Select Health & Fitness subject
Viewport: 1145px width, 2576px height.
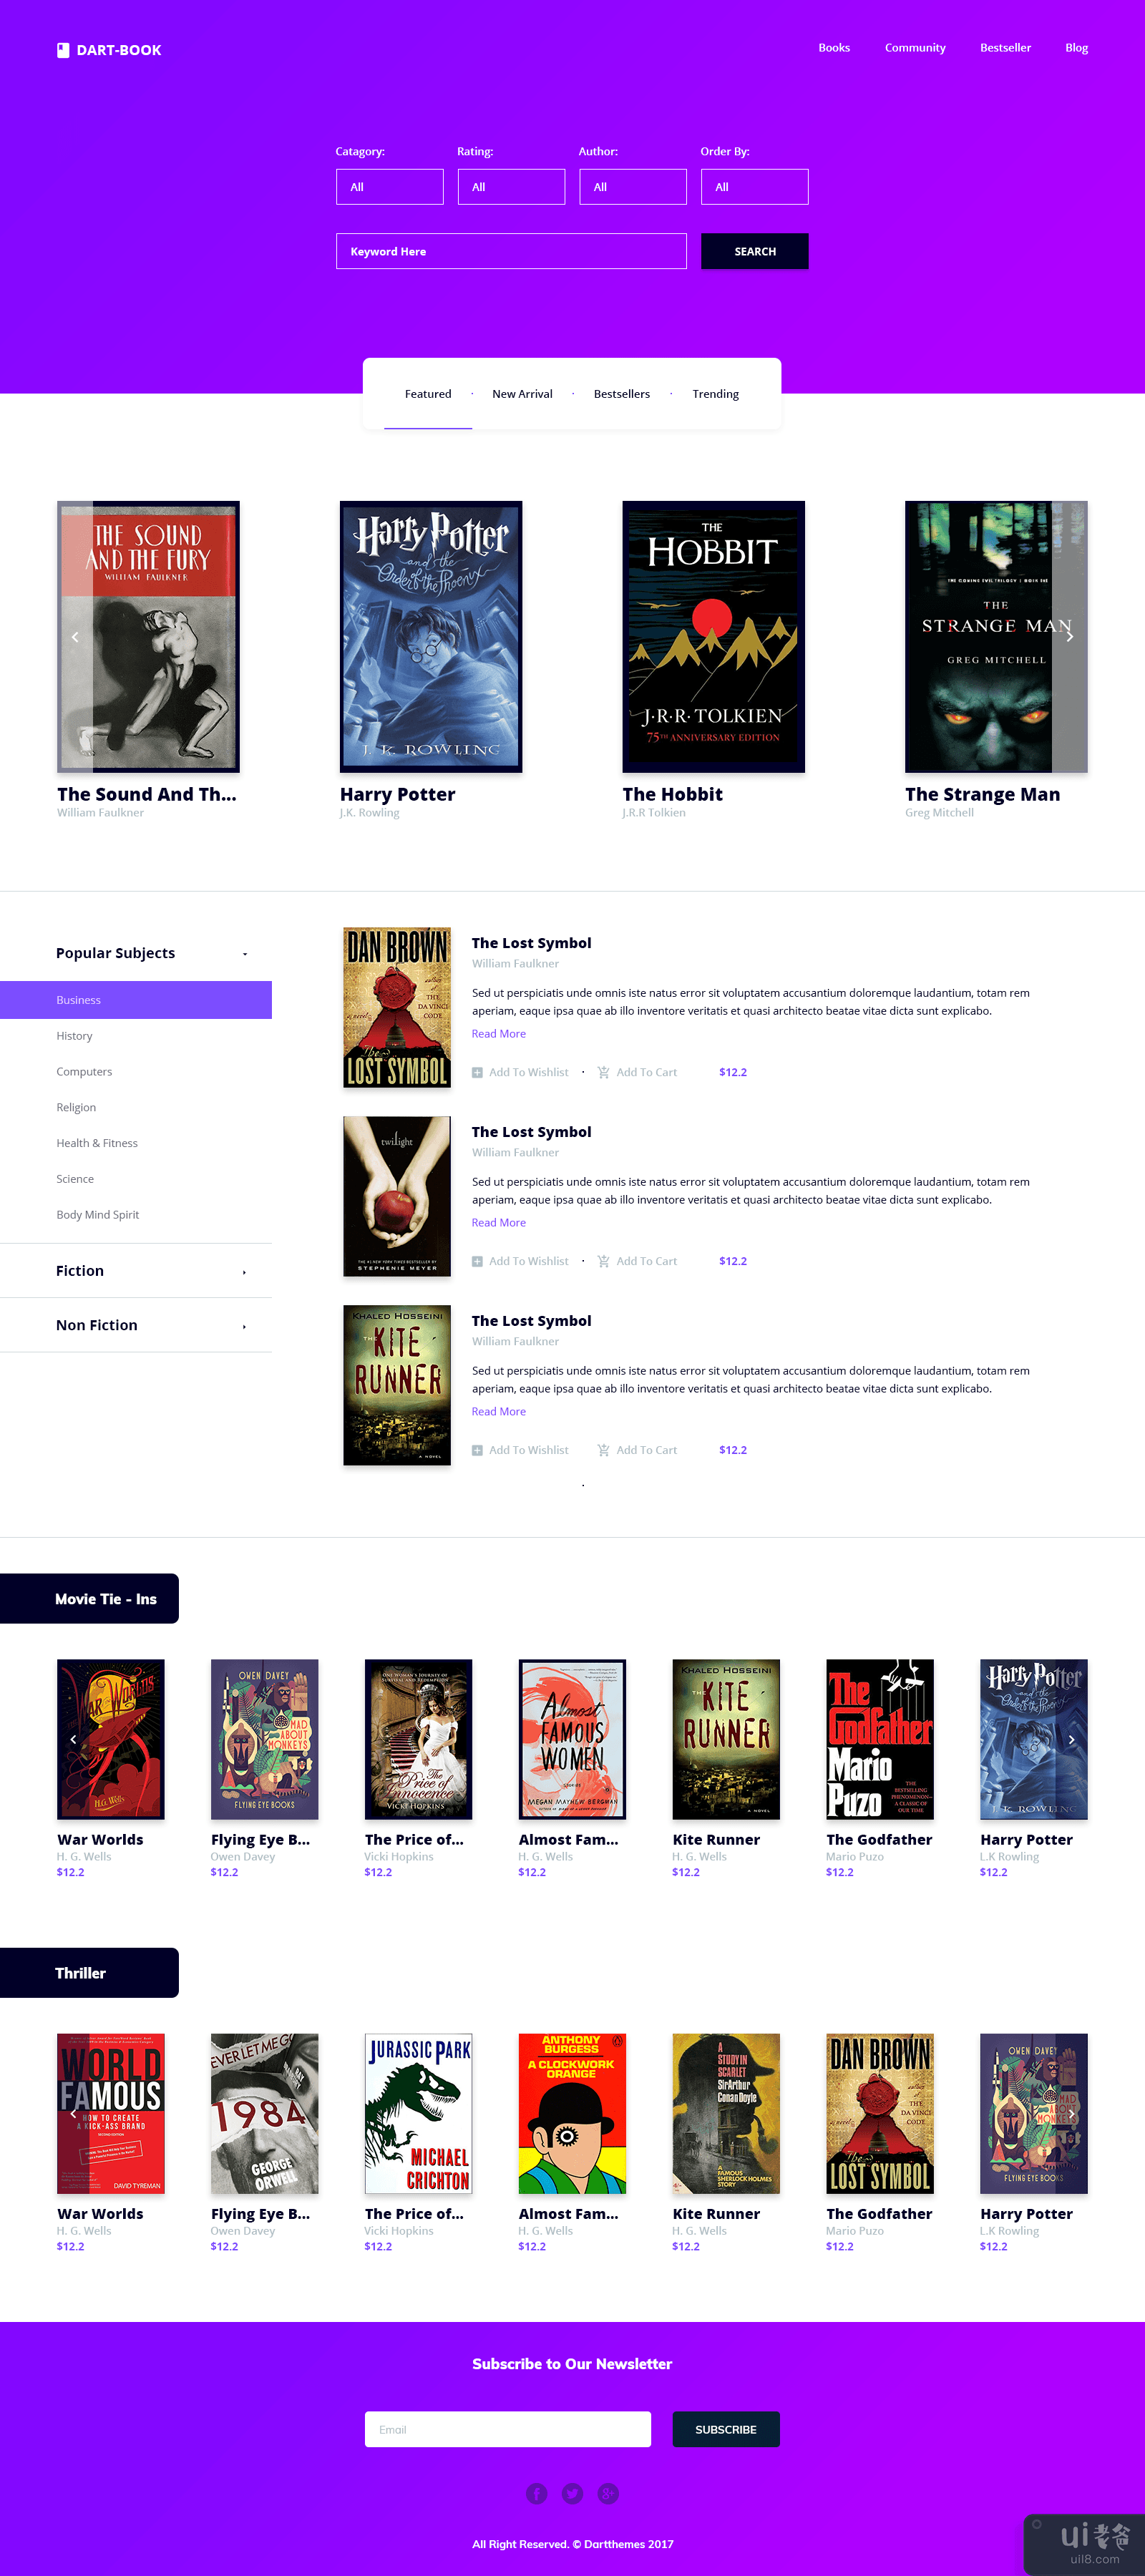(97, 1143)
